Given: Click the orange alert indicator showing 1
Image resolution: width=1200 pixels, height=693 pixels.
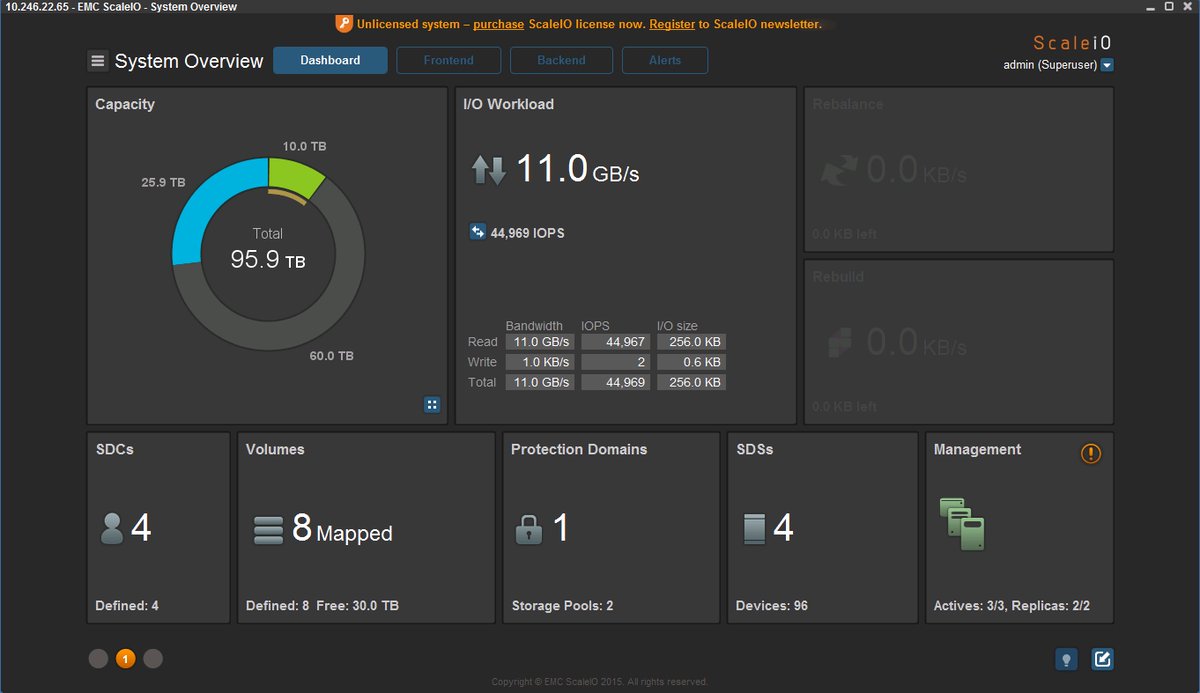Looking at the screenshot, I should coord(125,658).
